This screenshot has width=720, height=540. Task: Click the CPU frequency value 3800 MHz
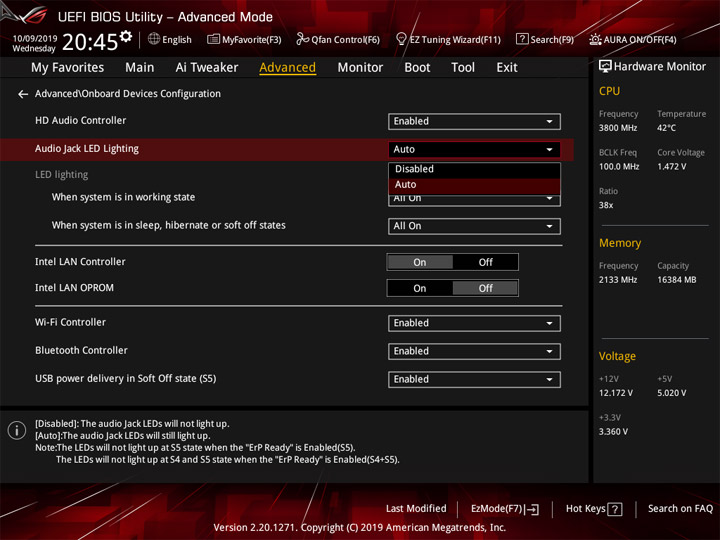tap(618, 128)
